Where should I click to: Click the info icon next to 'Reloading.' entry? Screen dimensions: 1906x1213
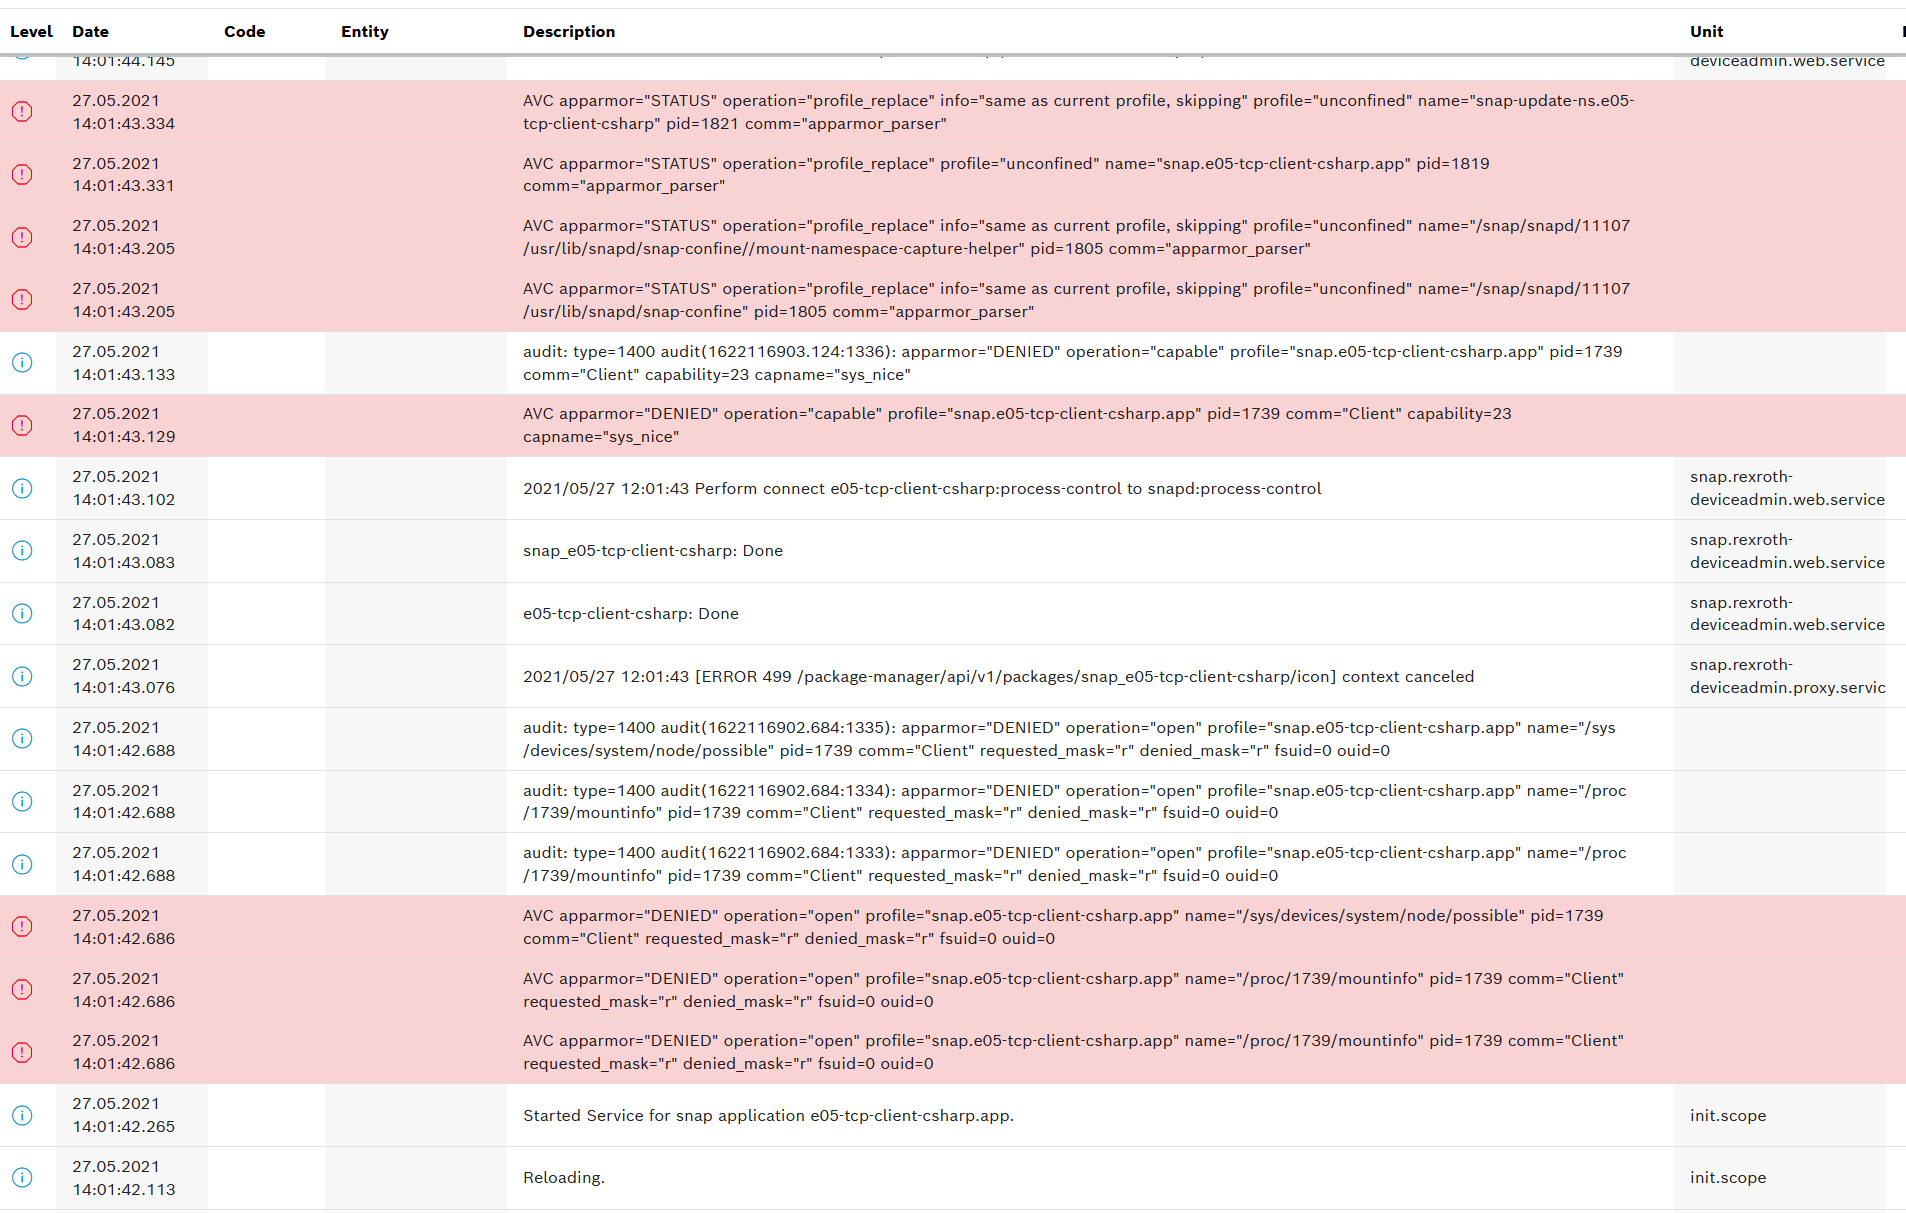(22, 1178)
